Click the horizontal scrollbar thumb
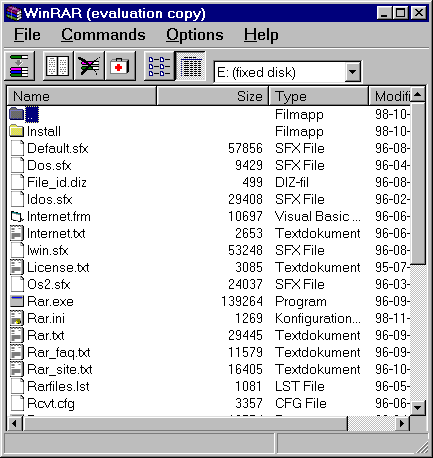This screenshot has width=433, height=458. 185,423
